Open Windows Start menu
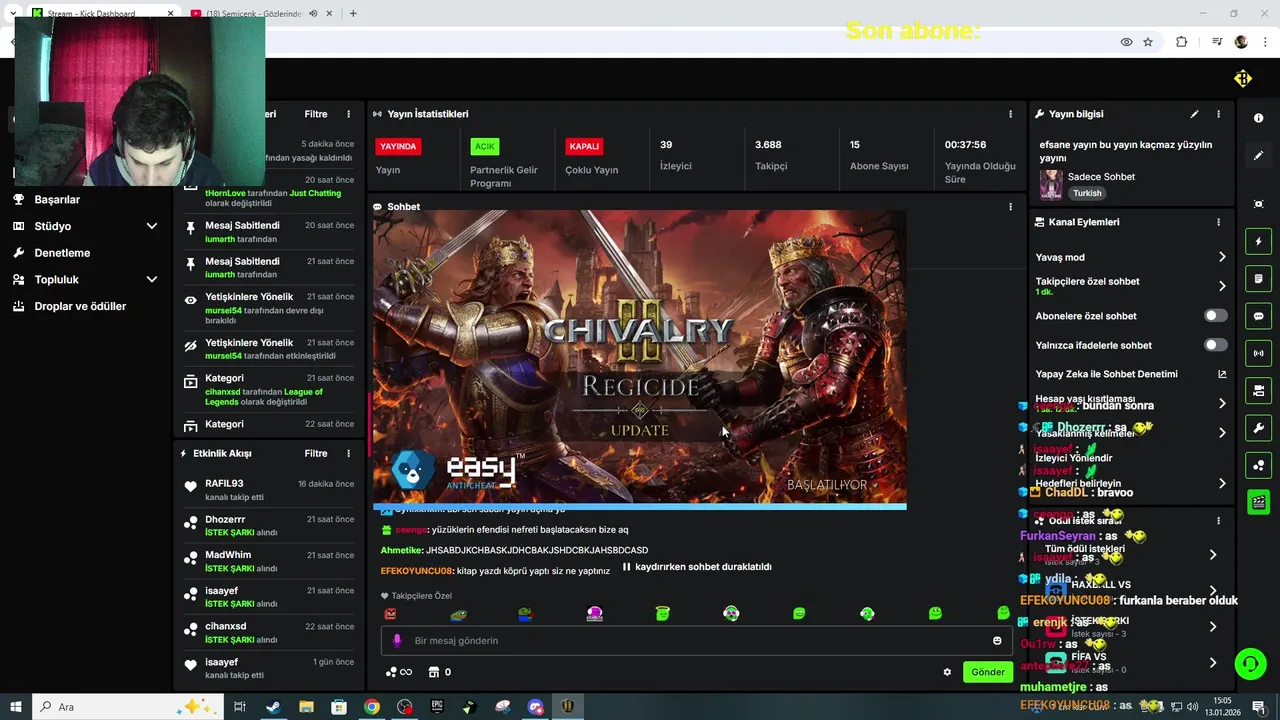 click(x=16, y=707)
